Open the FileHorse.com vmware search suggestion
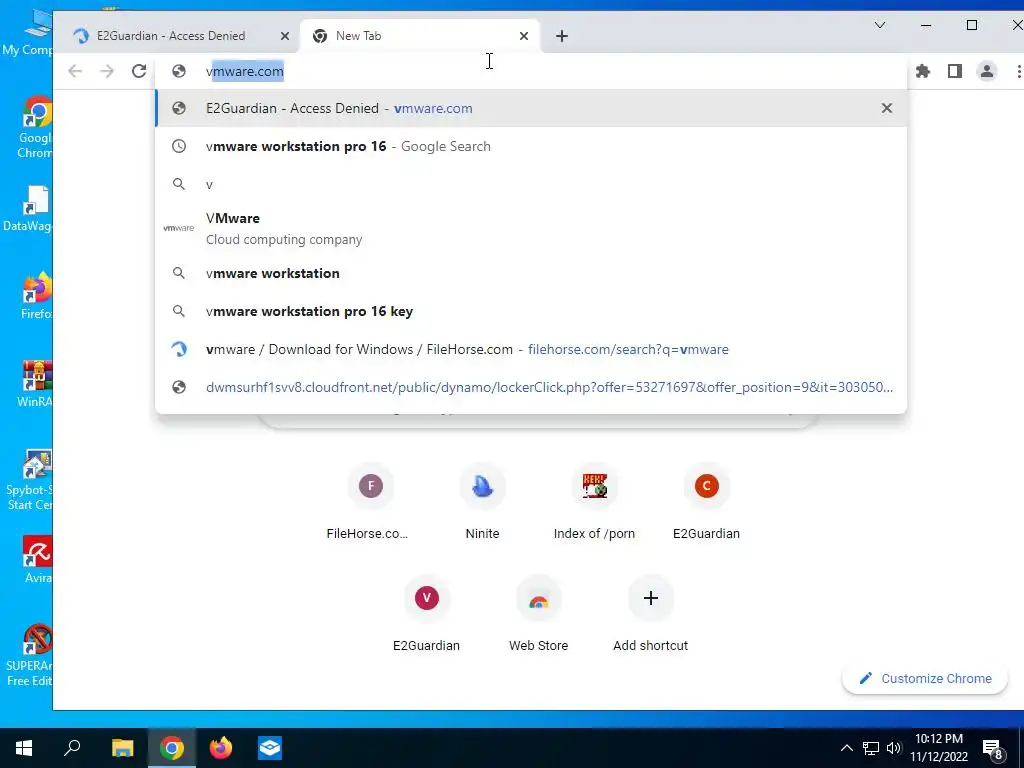The width and height of the screenshot is (1024, 768). pos(531,349)
